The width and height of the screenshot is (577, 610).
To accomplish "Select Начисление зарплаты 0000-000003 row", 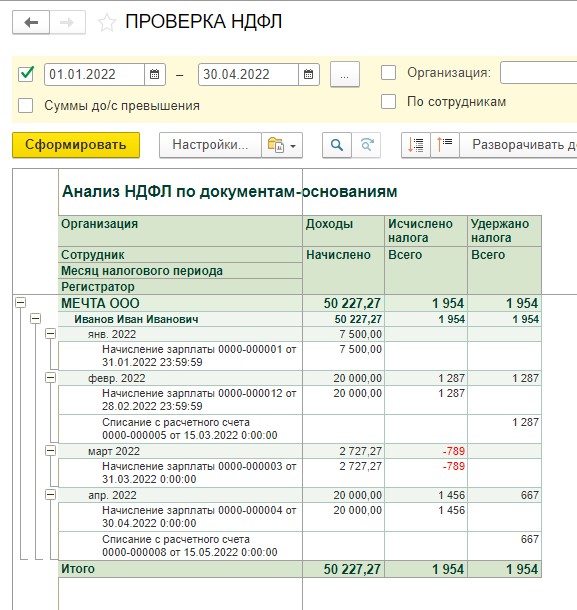I will [x=181, y=473].
